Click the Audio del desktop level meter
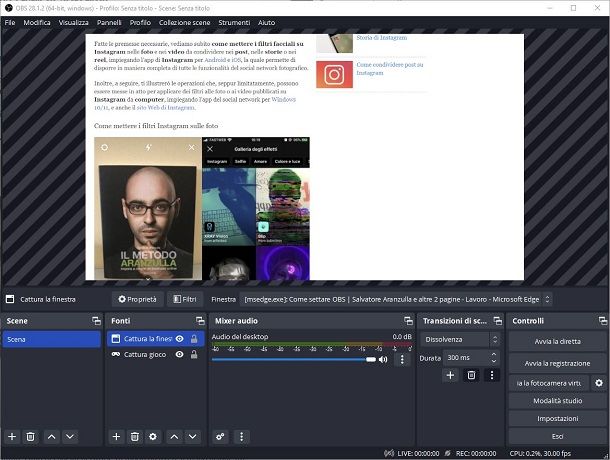610x460 pixels. pyautogui.click(x=312, y=344)
